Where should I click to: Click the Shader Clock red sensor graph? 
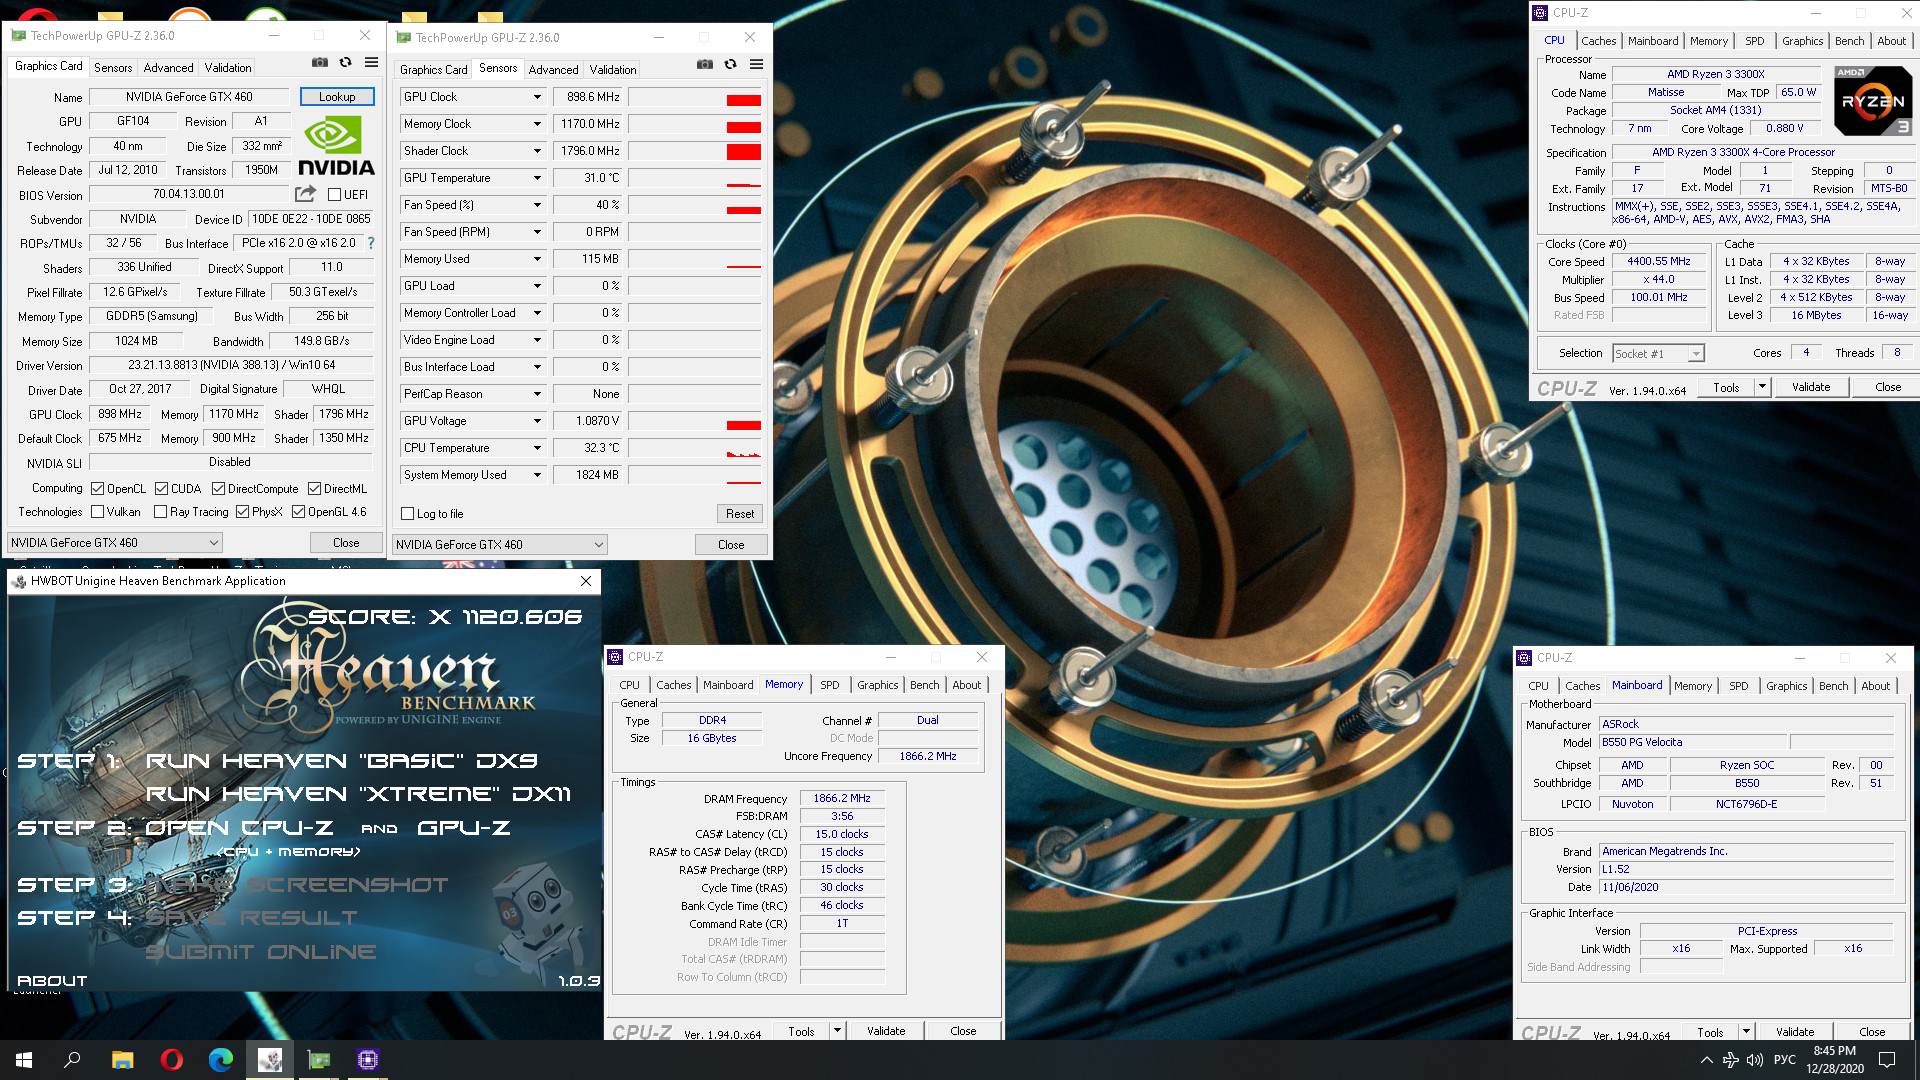tap(695, 151)
